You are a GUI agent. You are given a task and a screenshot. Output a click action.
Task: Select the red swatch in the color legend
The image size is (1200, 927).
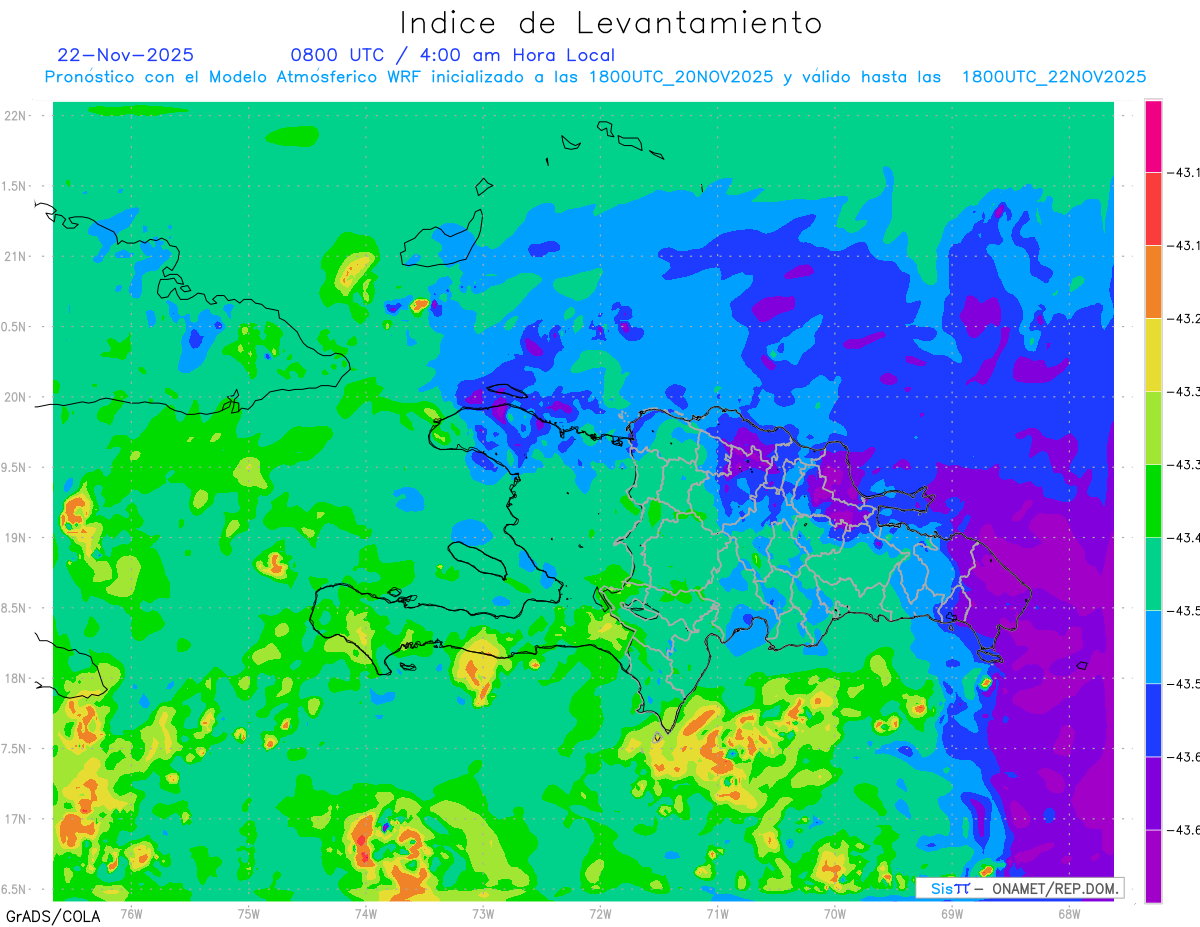tap(1153, 209)
